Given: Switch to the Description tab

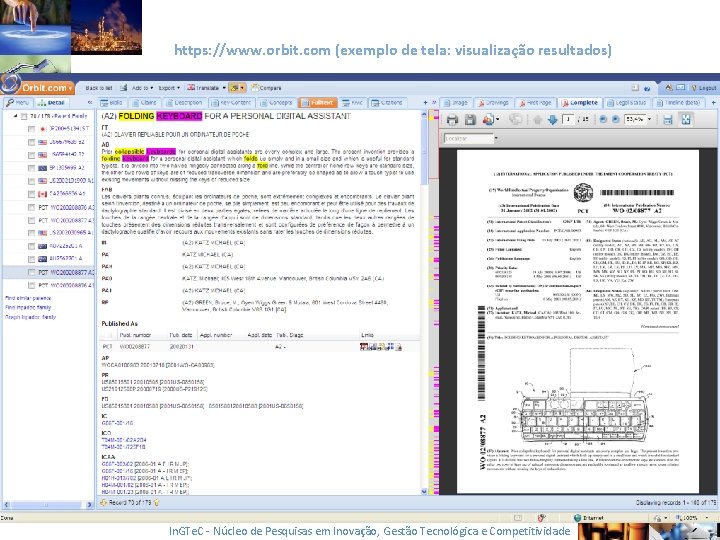Looking at the screenshot, I should pyautogui.click(x=184, y=103).
